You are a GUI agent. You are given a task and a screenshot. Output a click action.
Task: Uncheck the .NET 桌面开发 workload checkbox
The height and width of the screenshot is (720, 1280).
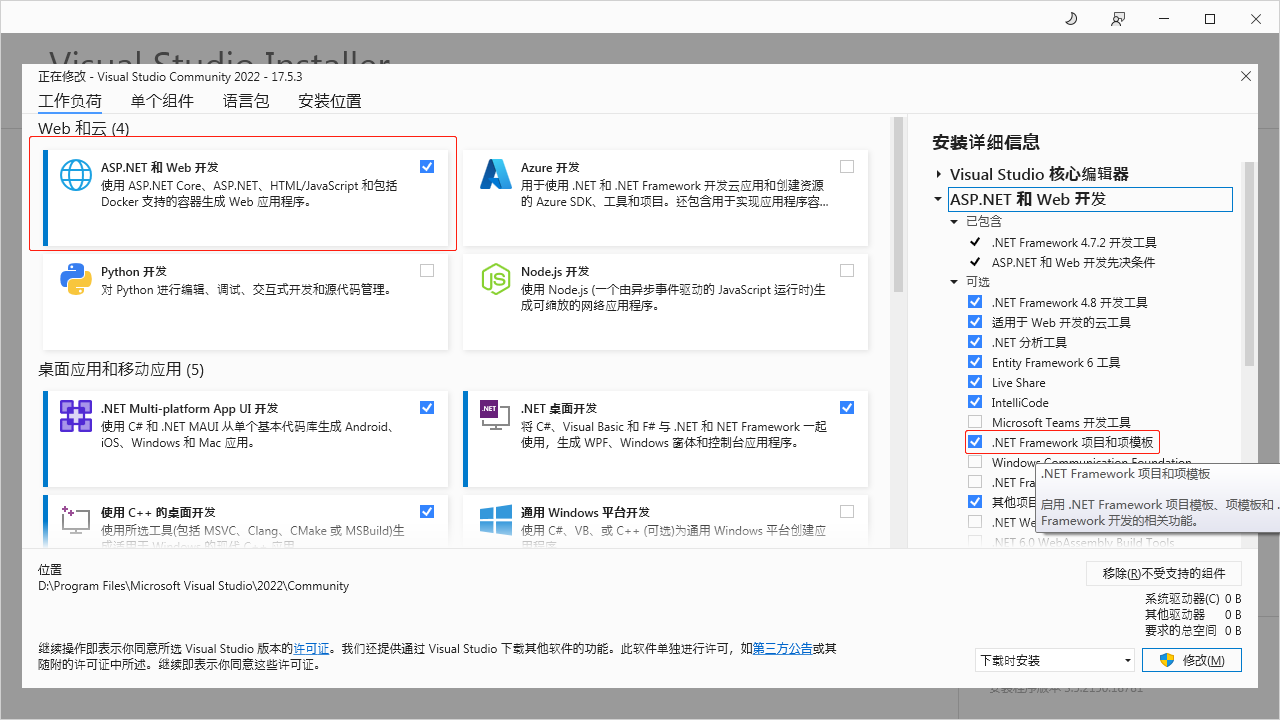(x=847, y=407)
